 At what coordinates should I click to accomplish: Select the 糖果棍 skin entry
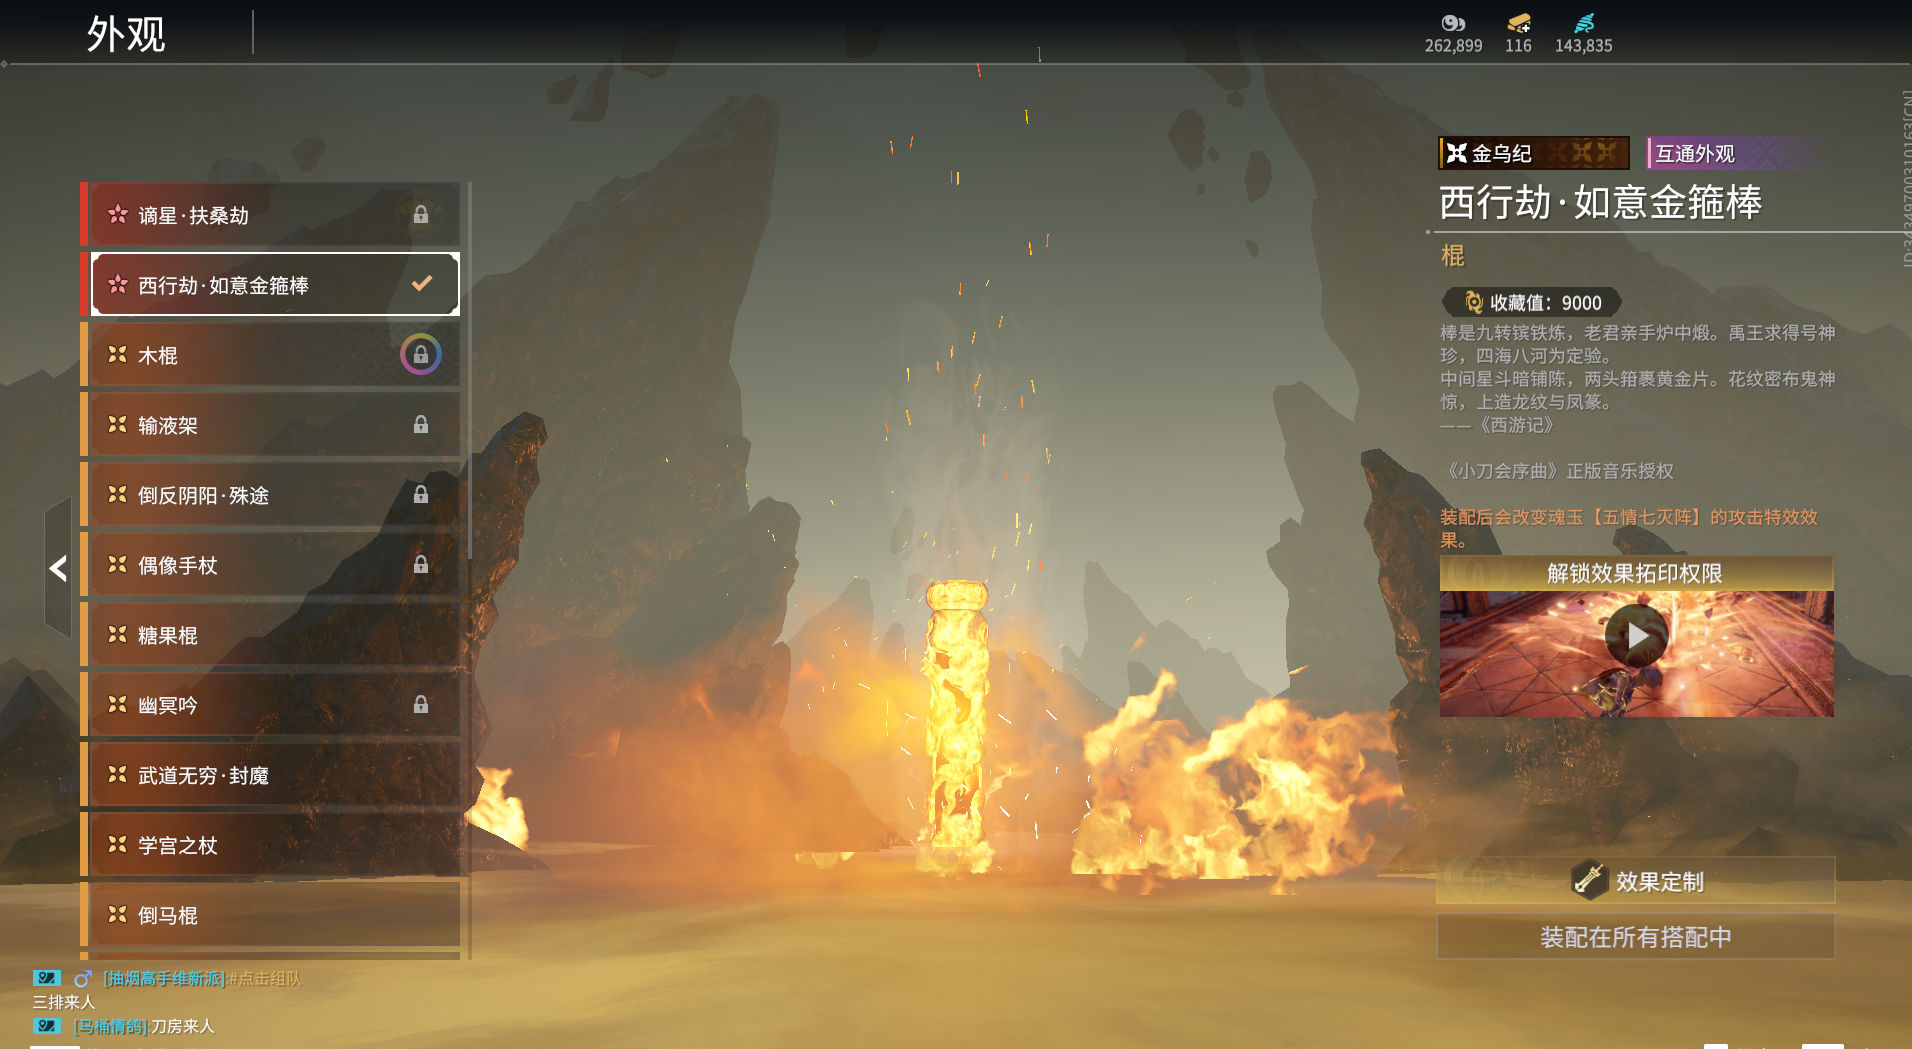(270, 635)
